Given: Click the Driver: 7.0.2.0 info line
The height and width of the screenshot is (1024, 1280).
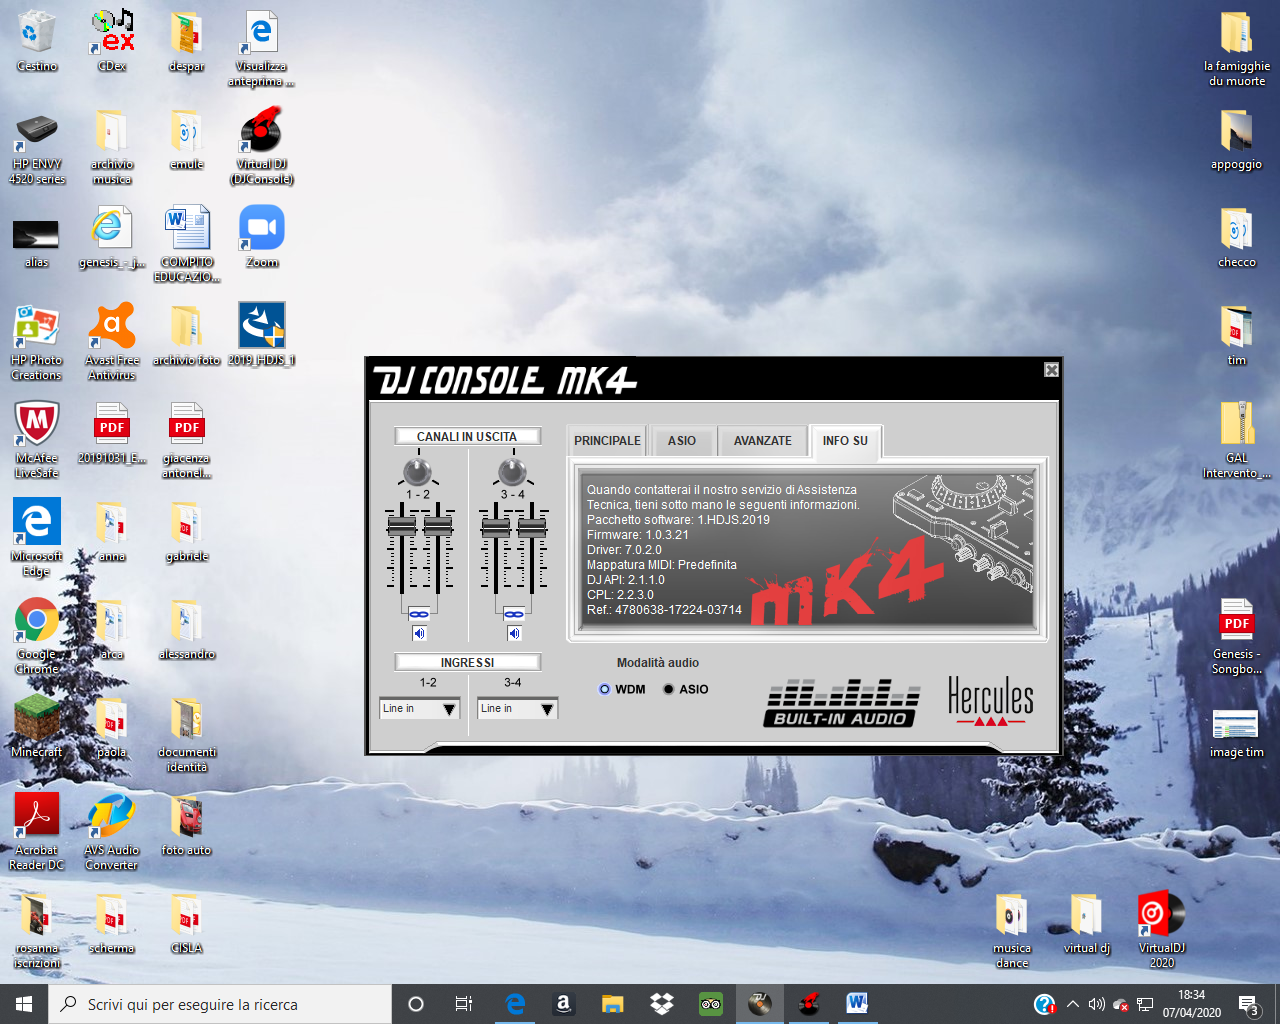Looking at the screenshot, I should [624, 550].
